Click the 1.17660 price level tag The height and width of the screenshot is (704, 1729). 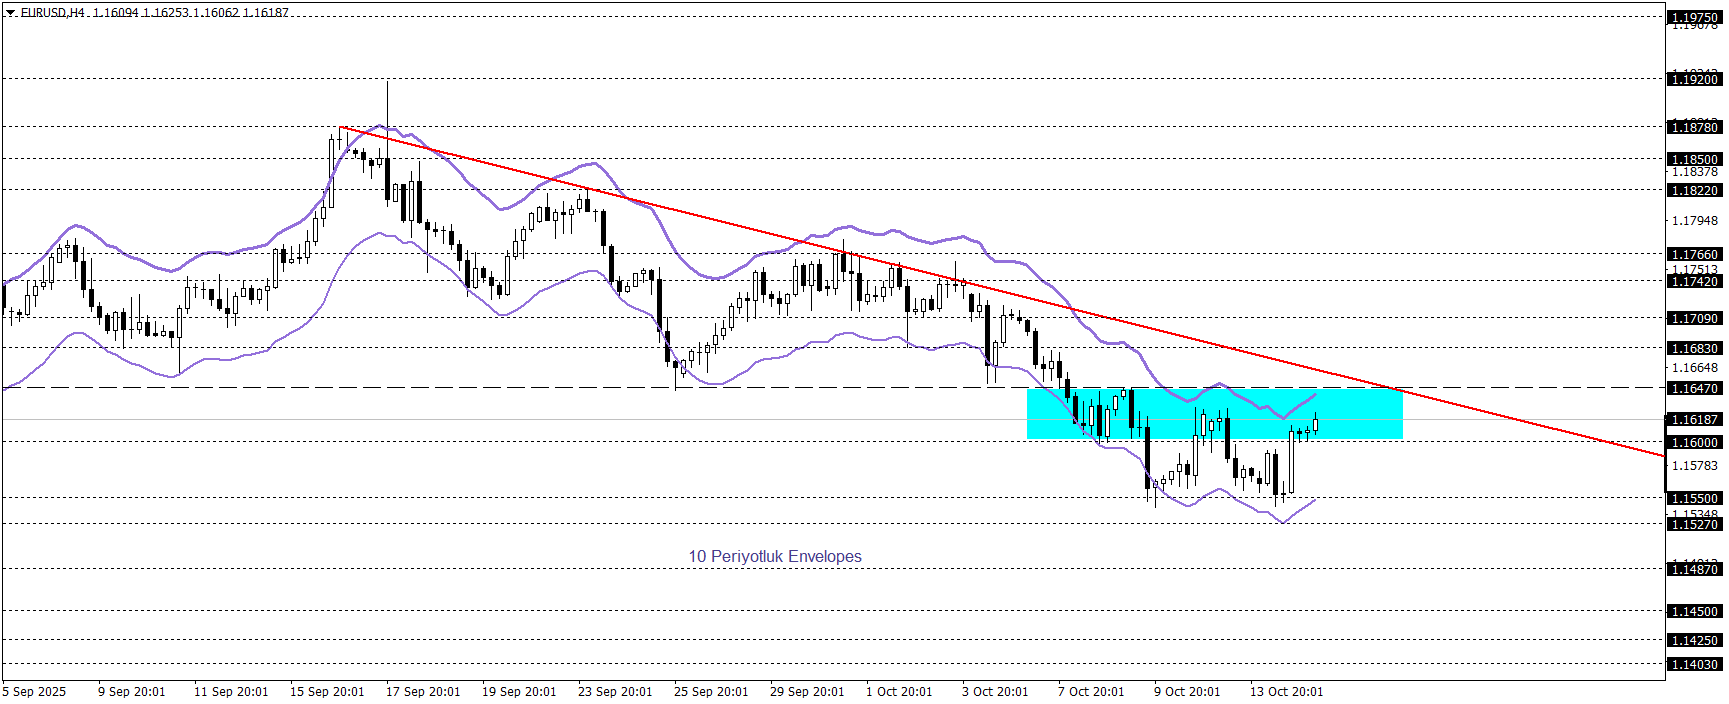[1694, 255]
